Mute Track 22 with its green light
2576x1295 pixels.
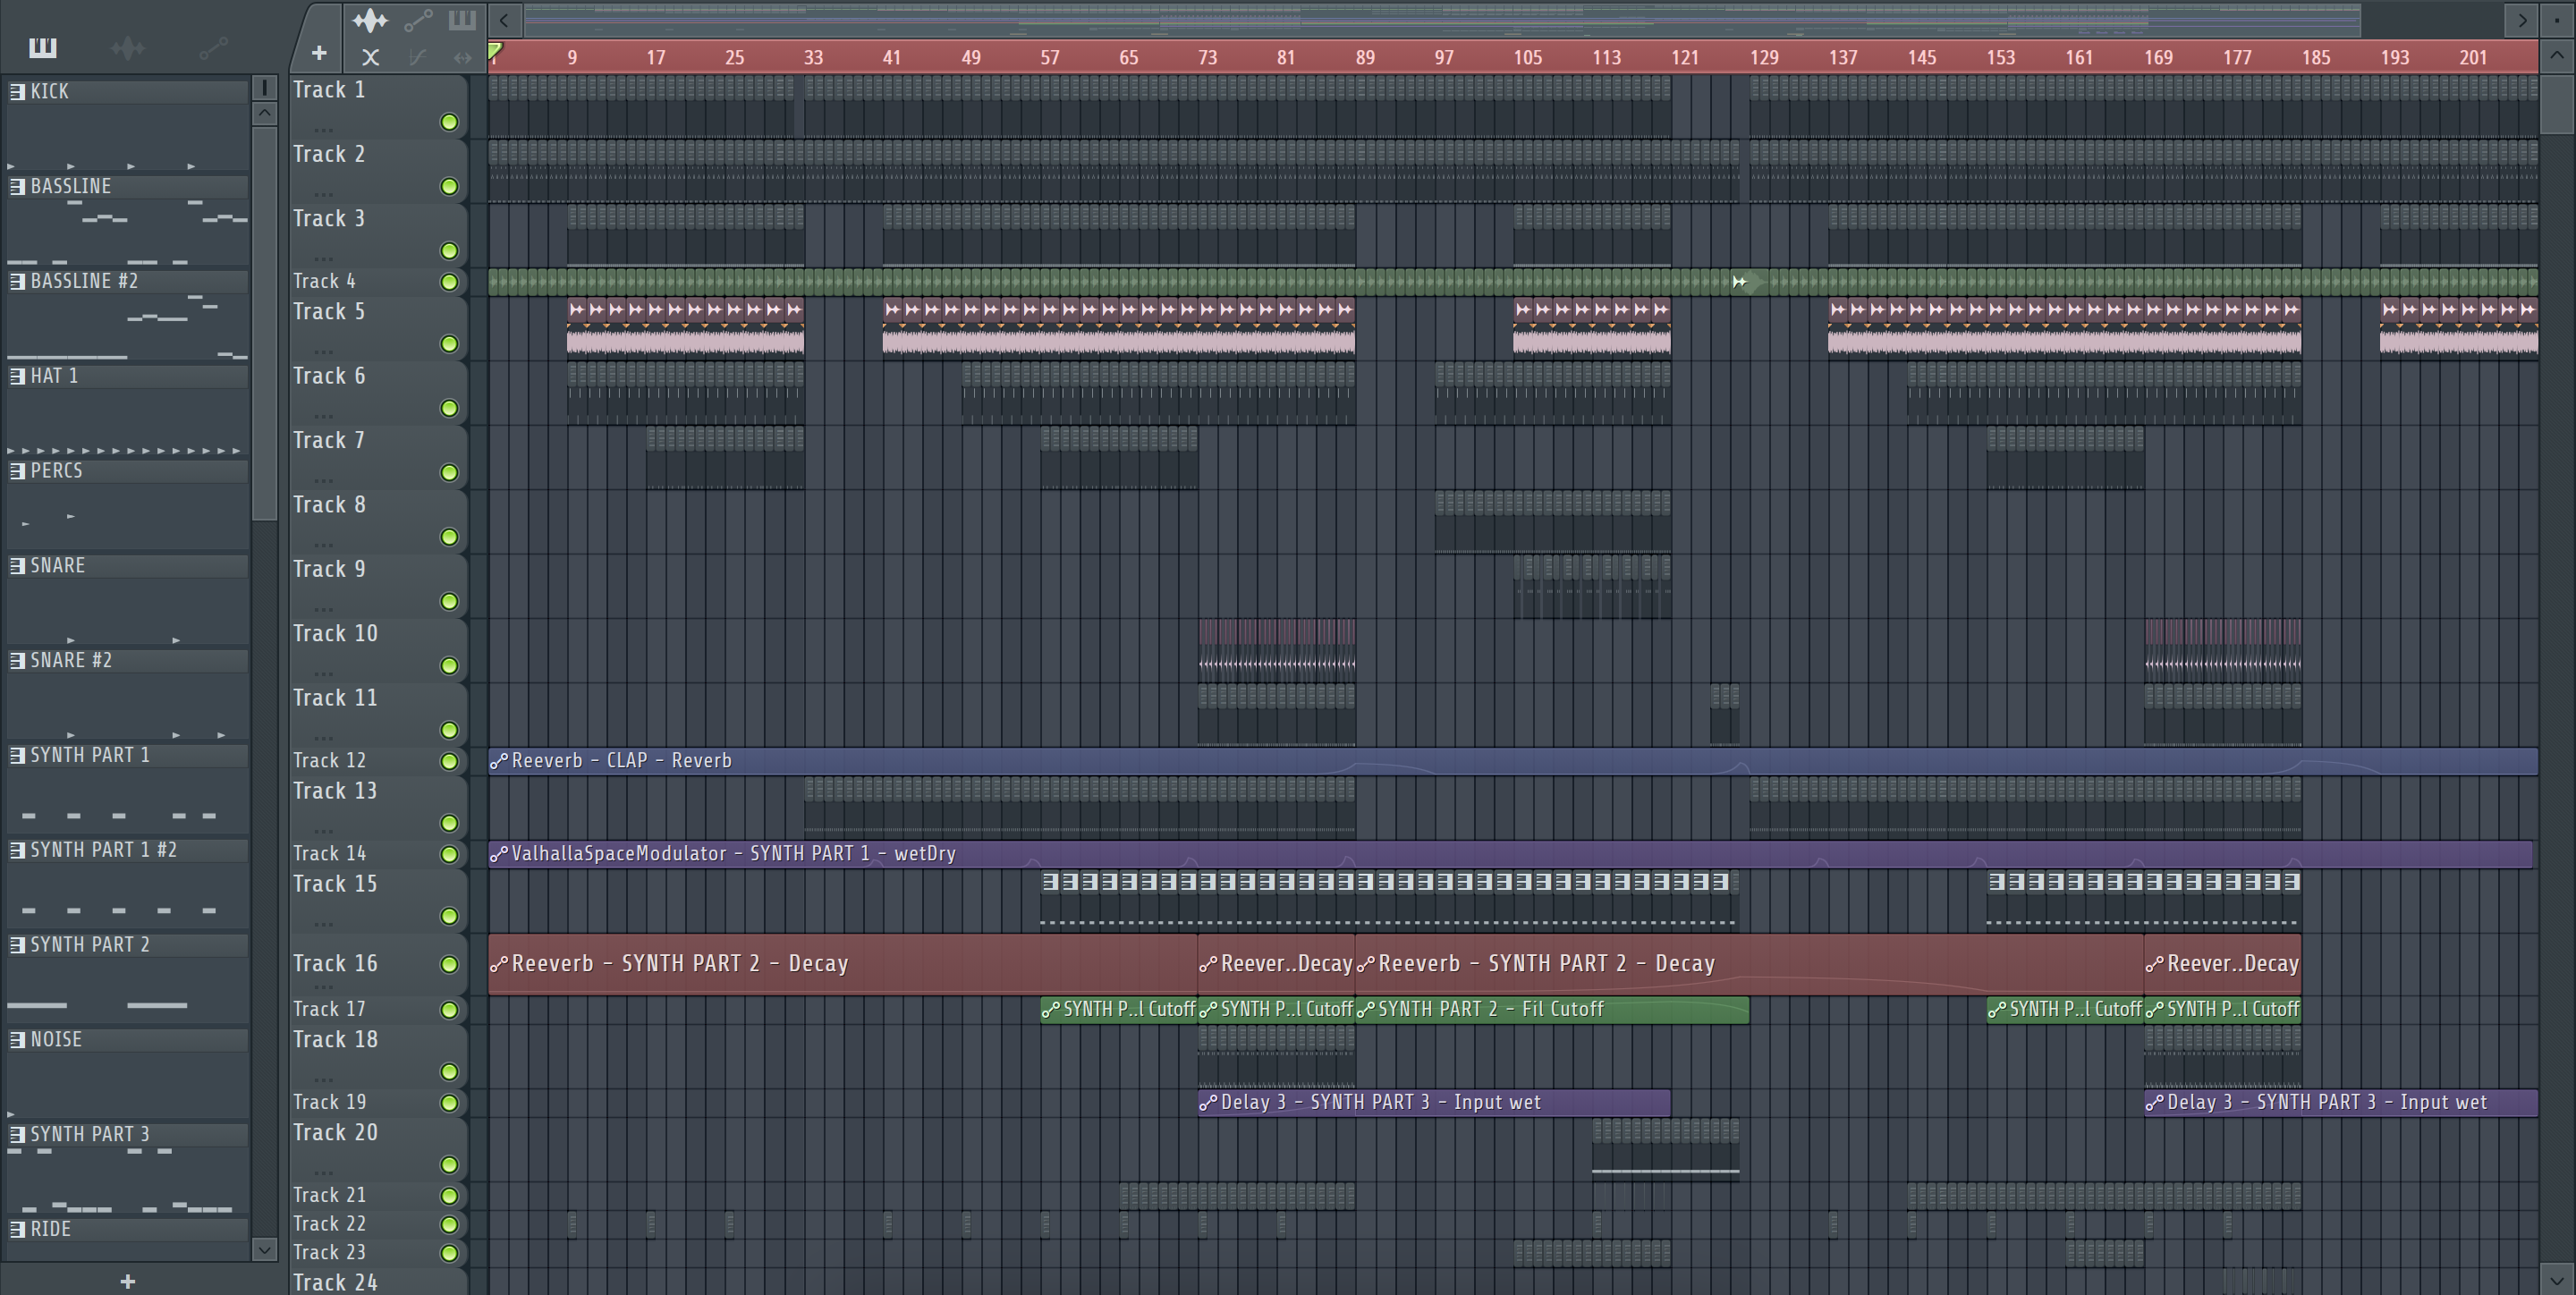[x=449, y=1224]
